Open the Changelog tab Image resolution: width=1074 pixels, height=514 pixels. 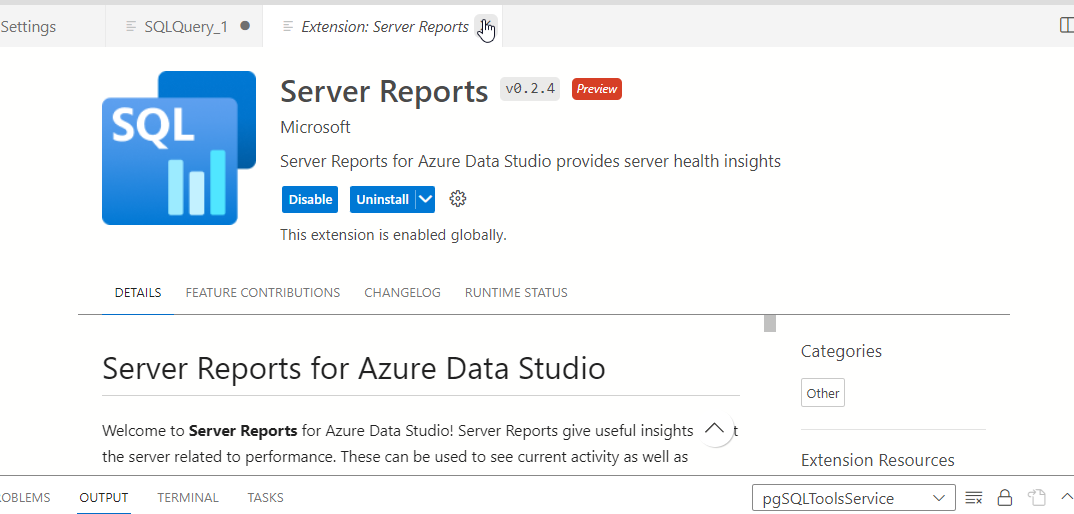[402, 293]
